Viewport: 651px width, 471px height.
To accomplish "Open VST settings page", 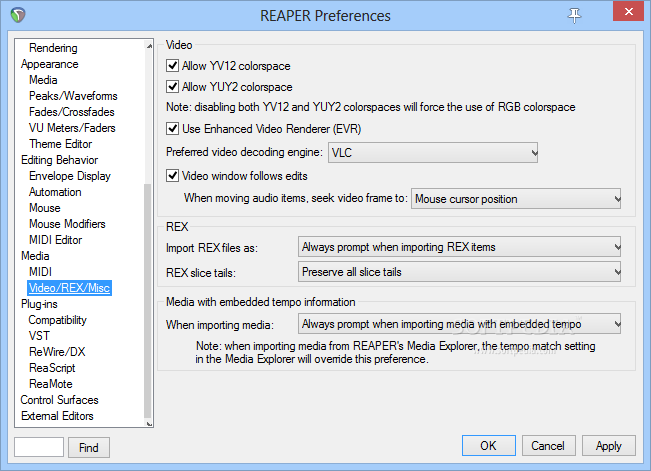I will coord(39,336).
